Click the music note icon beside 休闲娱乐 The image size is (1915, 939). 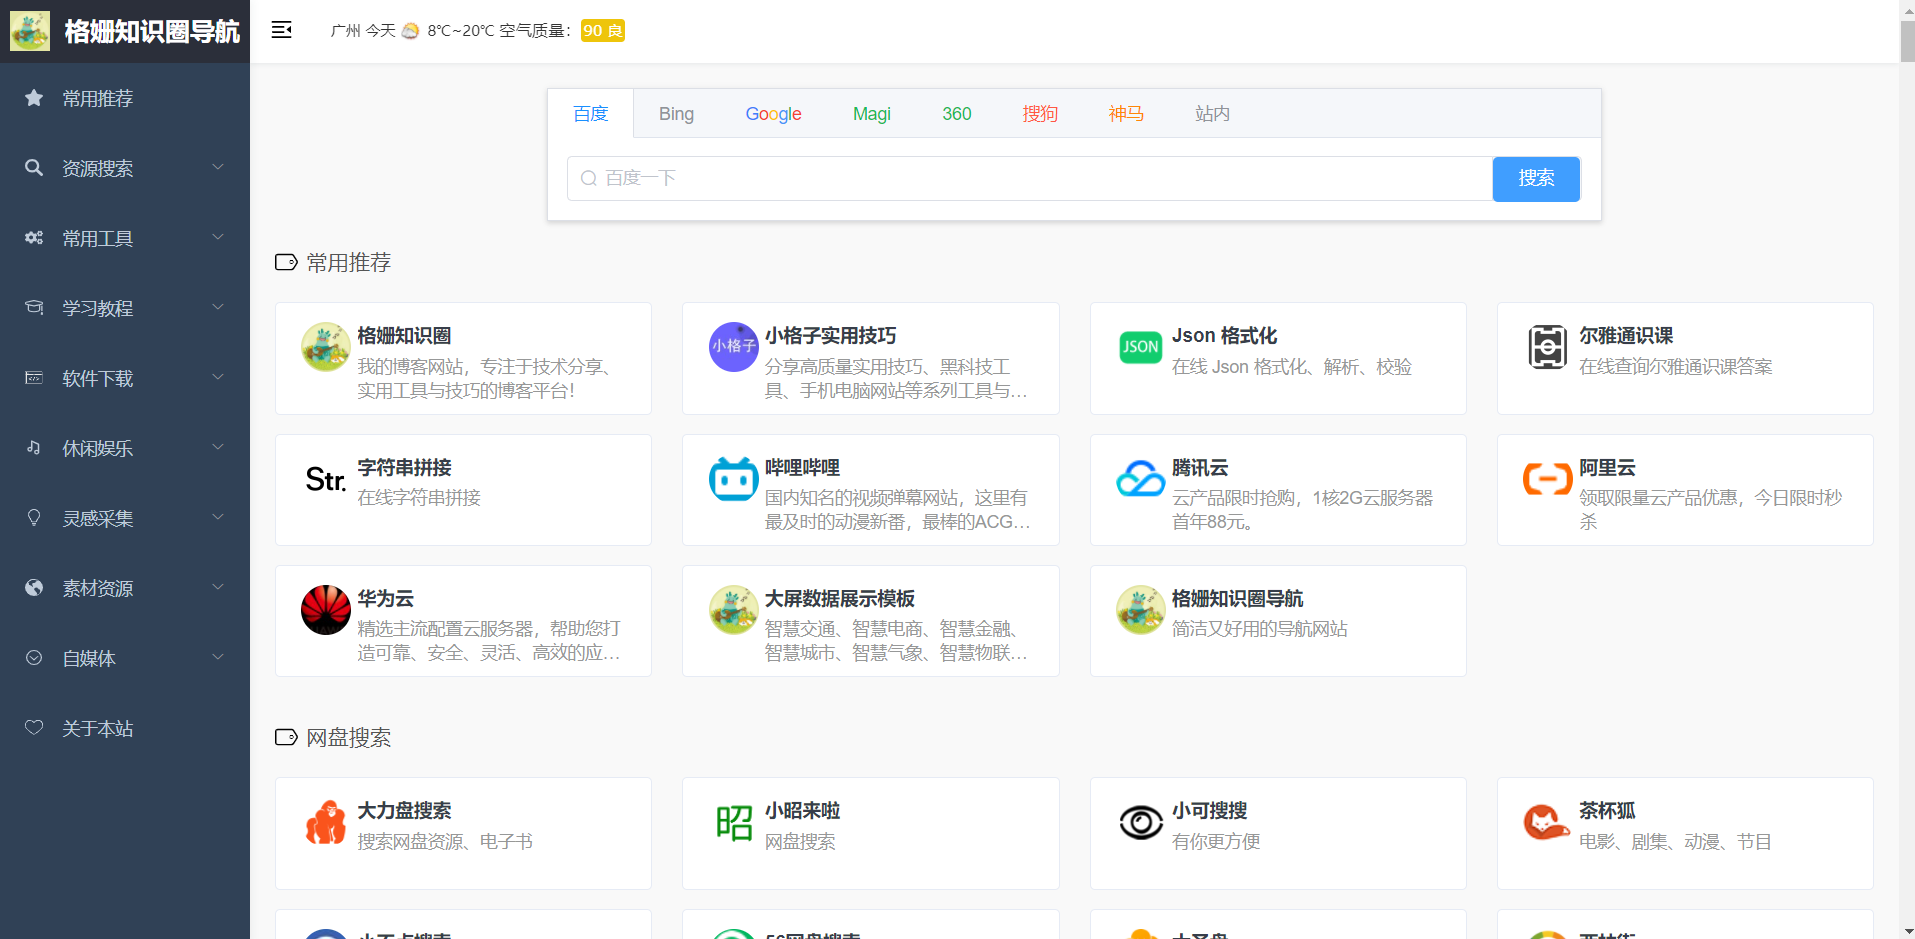pyautogui.click(x=34, y=448)
